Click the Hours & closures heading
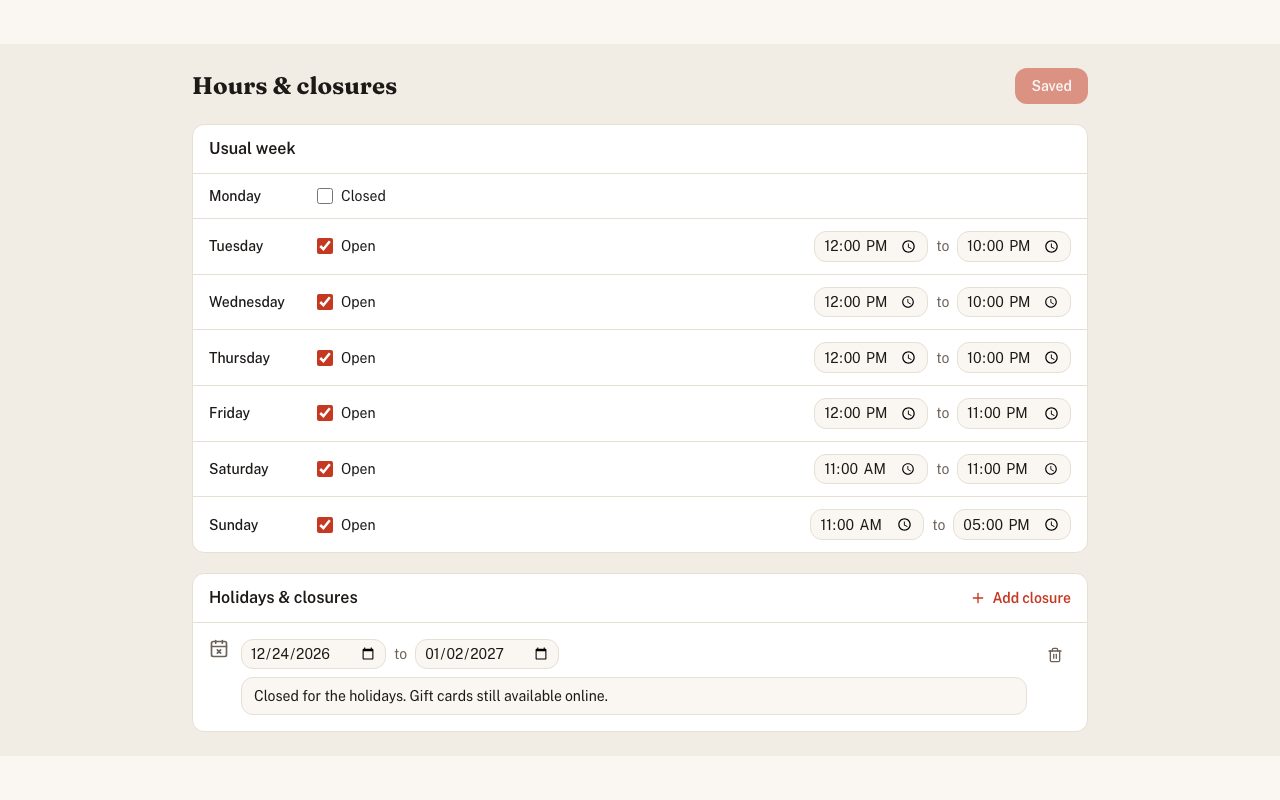 click(295, 86)
